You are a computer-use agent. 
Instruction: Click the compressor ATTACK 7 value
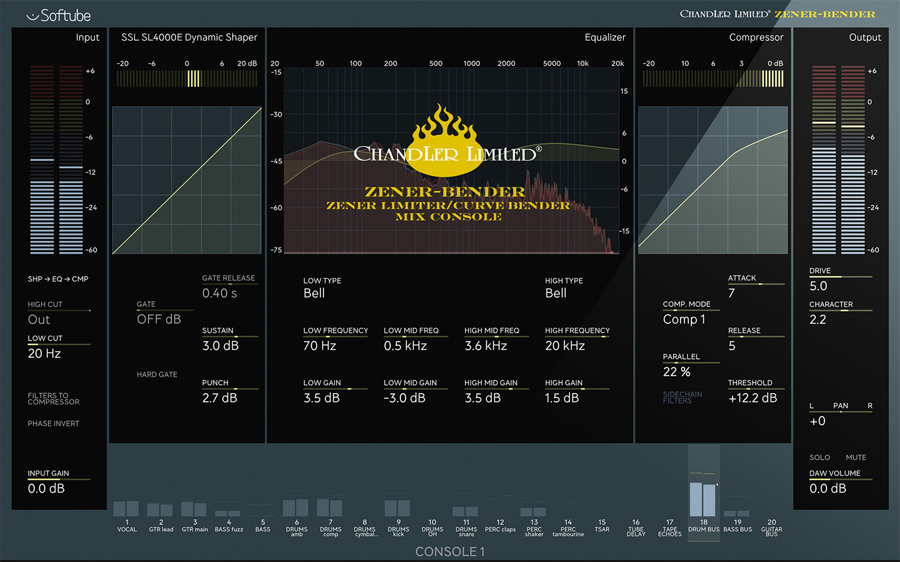pyautogui.click(x=731, y=293)
